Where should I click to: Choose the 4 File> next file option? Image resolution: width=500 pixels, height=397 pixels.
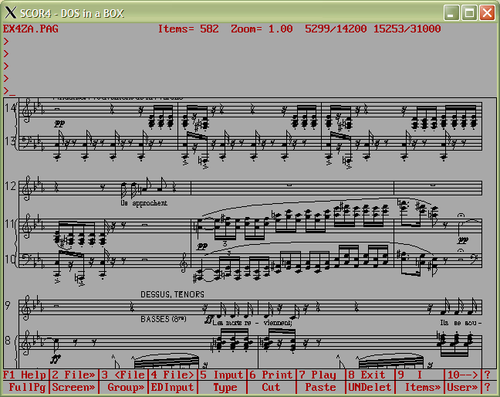(172, 375)
